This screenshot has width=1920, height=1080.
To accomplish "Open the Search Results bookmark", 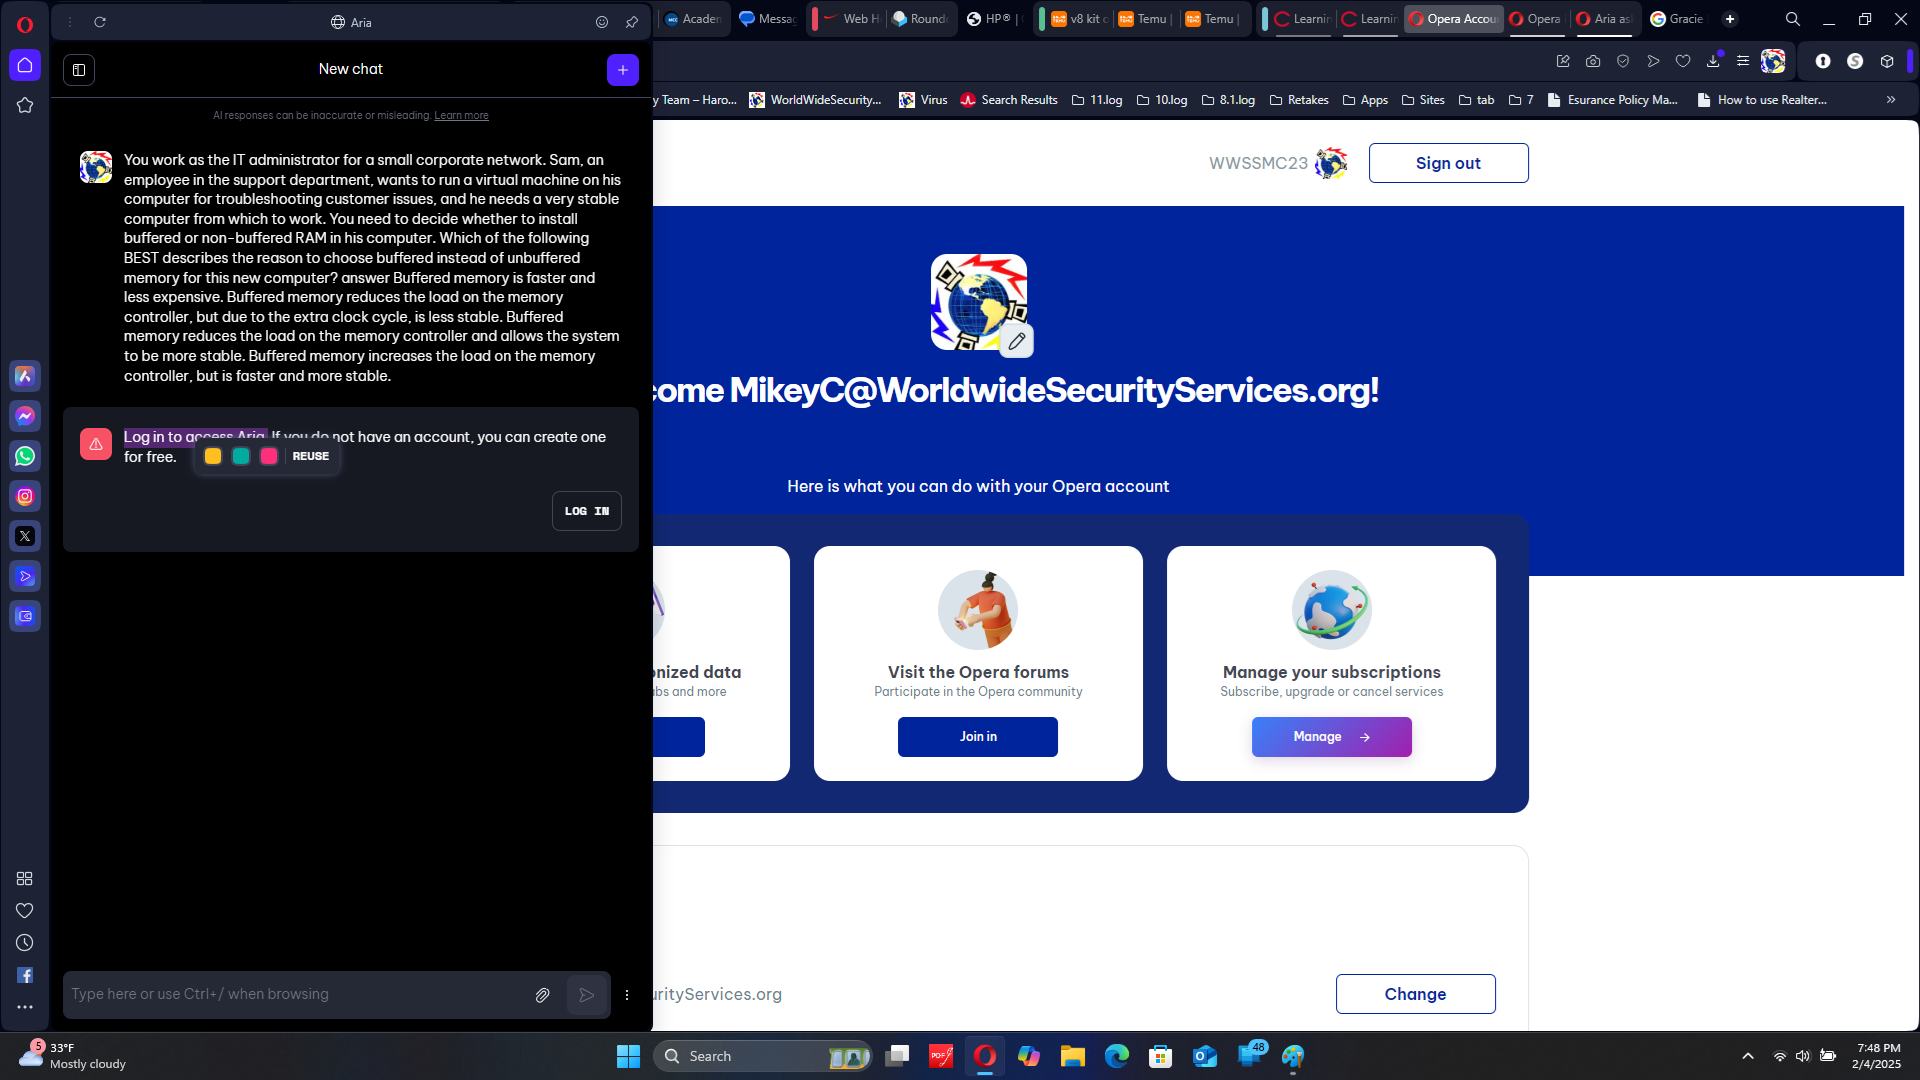I will click(1009, 100).
